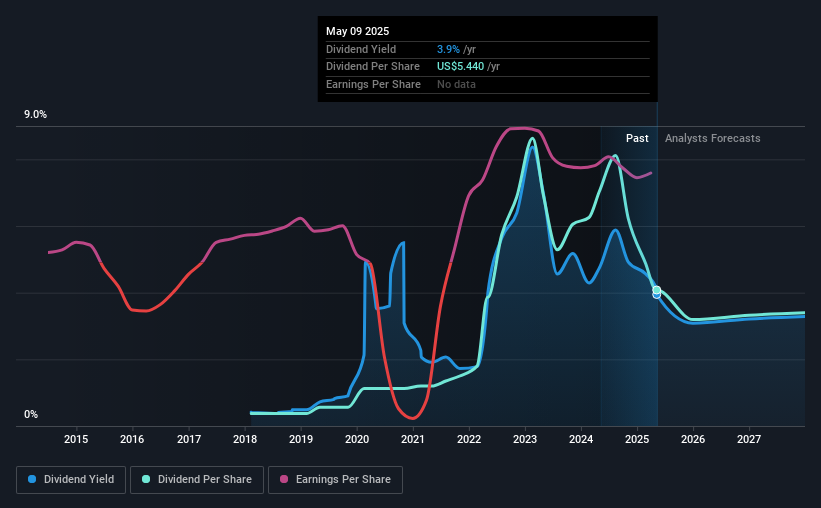The height and width of the screenshot is (508, 821).
Task: Click the 2021 x-axis label
Action: [413, 439]
